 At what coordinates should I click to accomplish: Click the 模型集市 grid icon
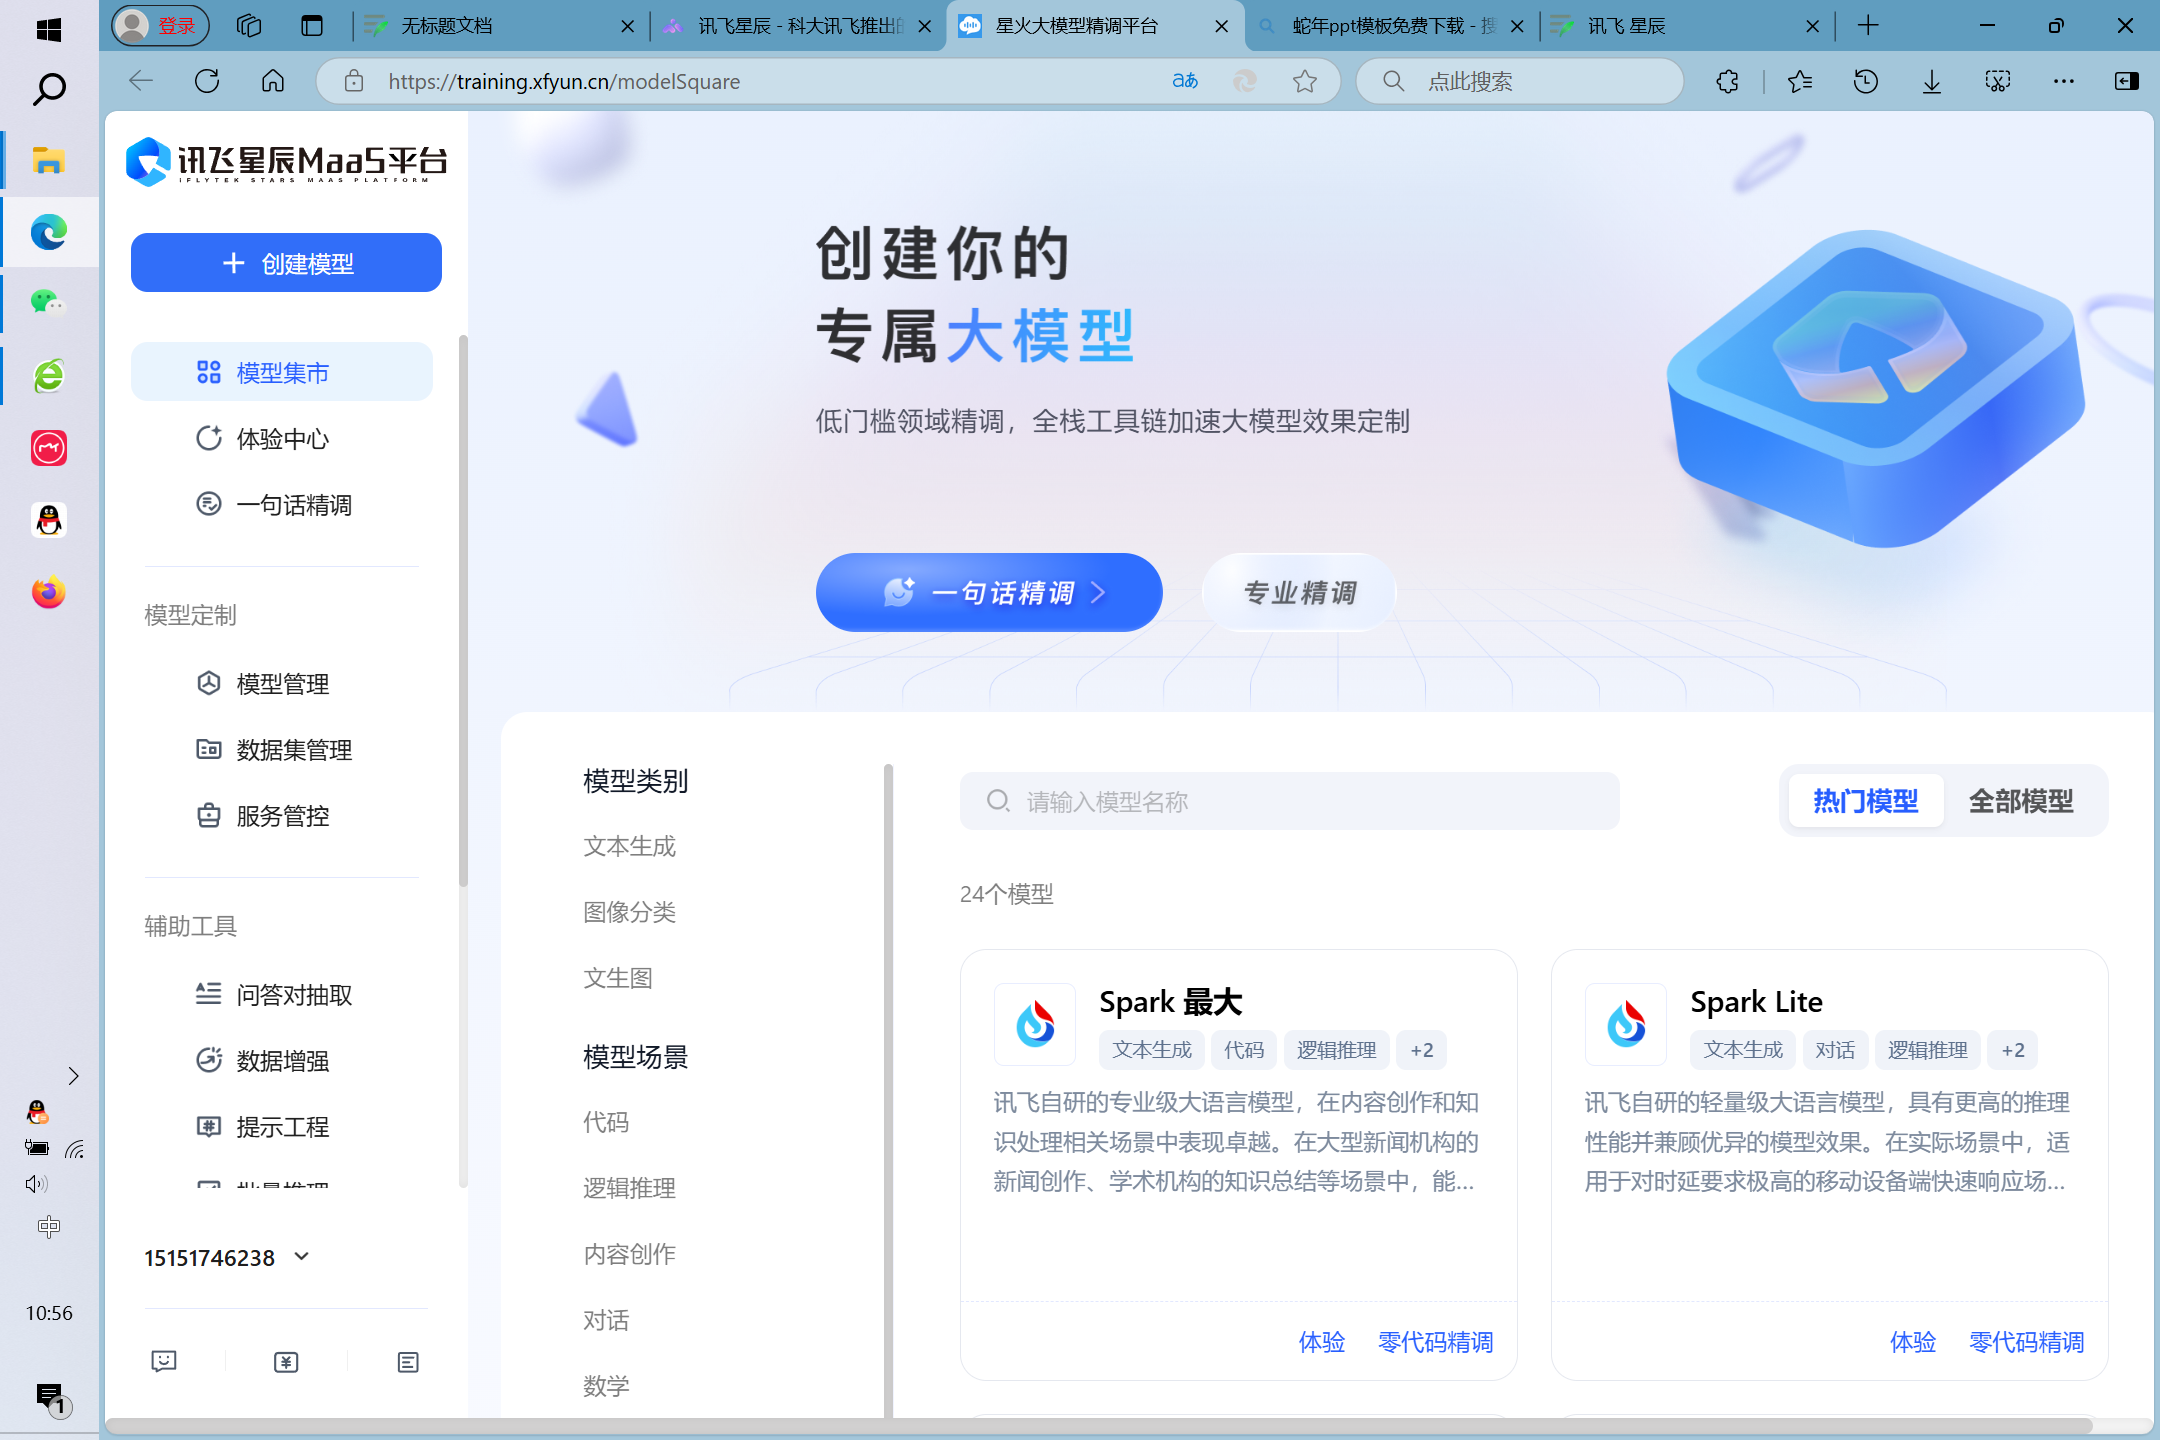[x=208, y=372]
